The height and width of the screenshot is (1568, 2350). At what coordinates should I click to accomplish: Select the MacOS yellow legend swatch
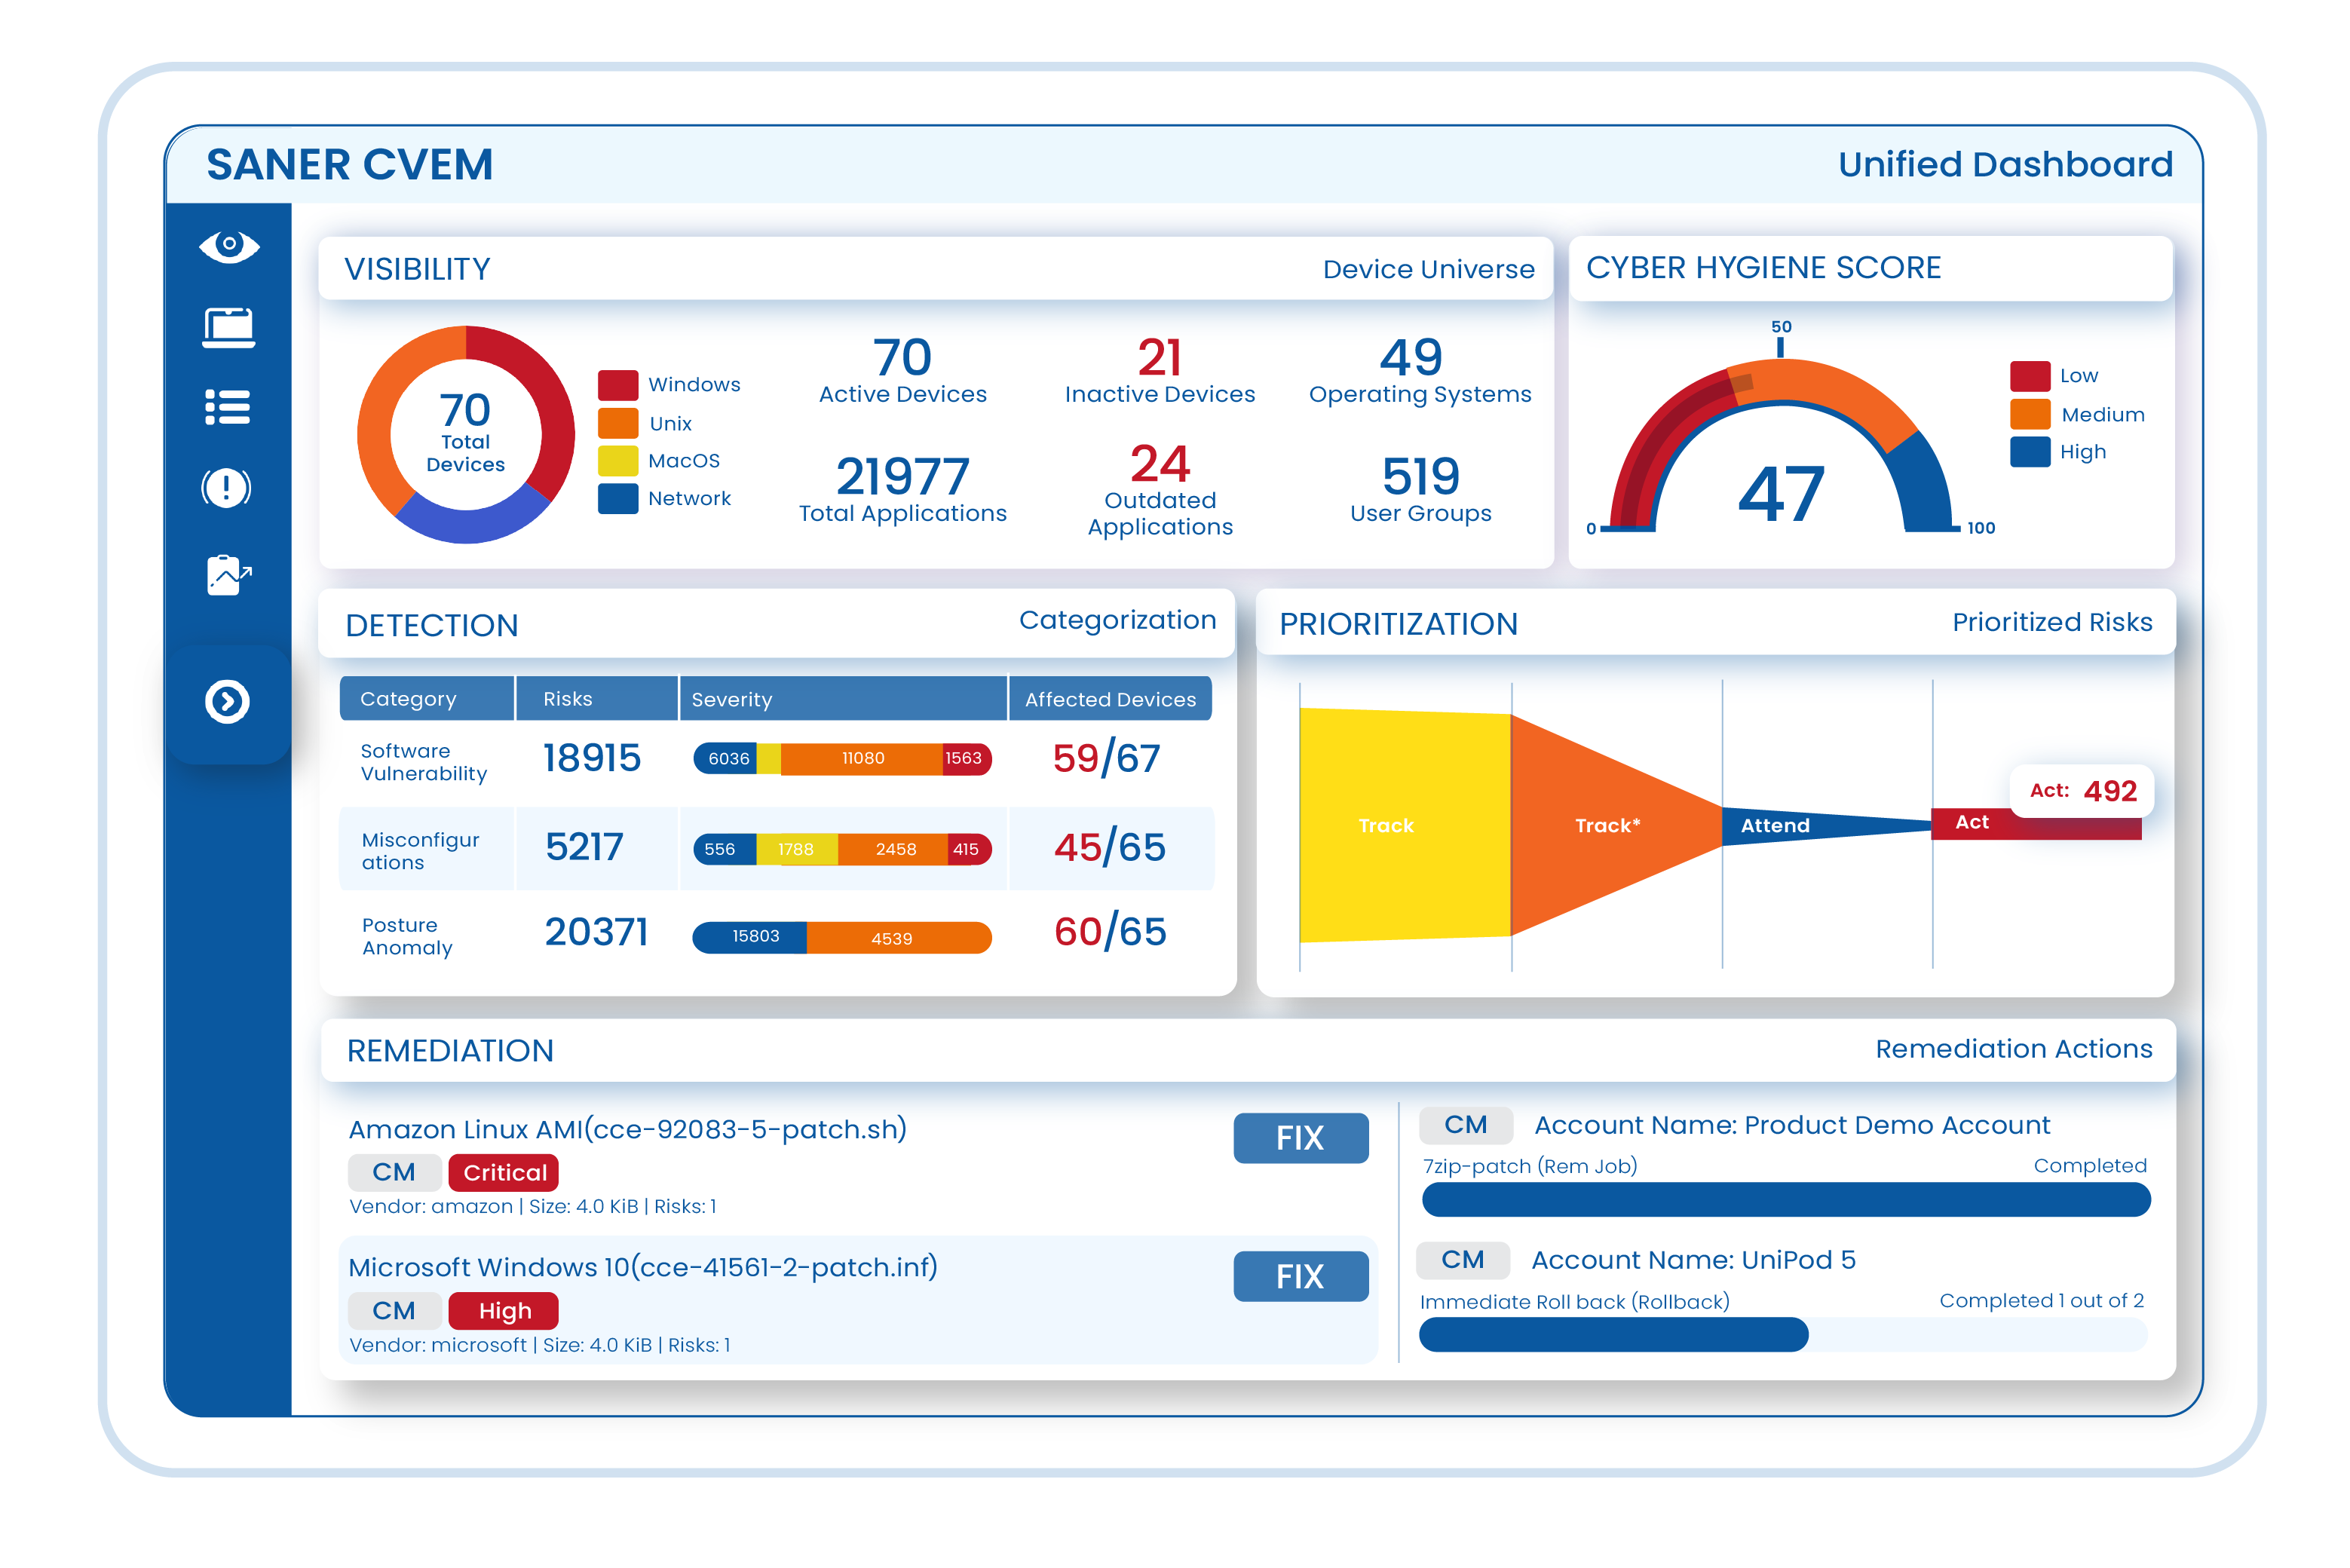click(618, 461)
